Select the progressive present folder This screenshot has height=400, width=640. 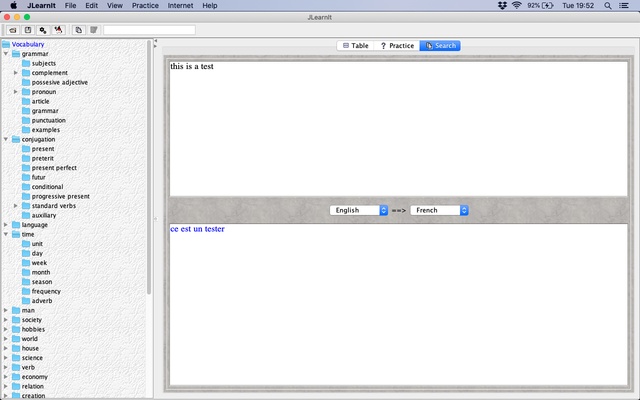[56, 196]
